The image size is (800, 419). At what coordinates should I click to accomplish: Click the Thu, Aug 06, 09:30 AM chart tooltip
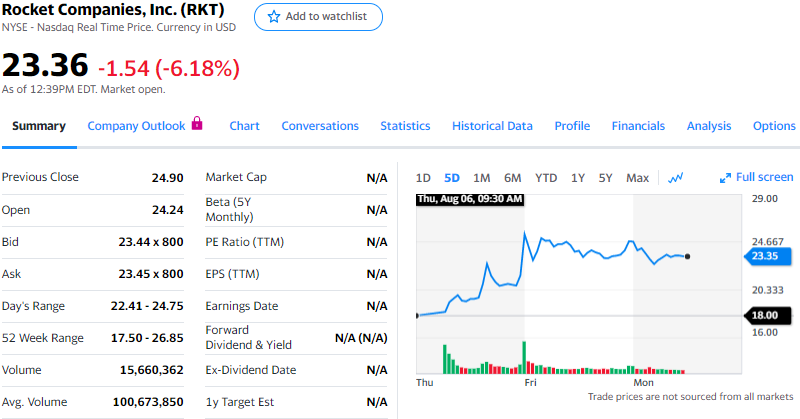(470, 199)
